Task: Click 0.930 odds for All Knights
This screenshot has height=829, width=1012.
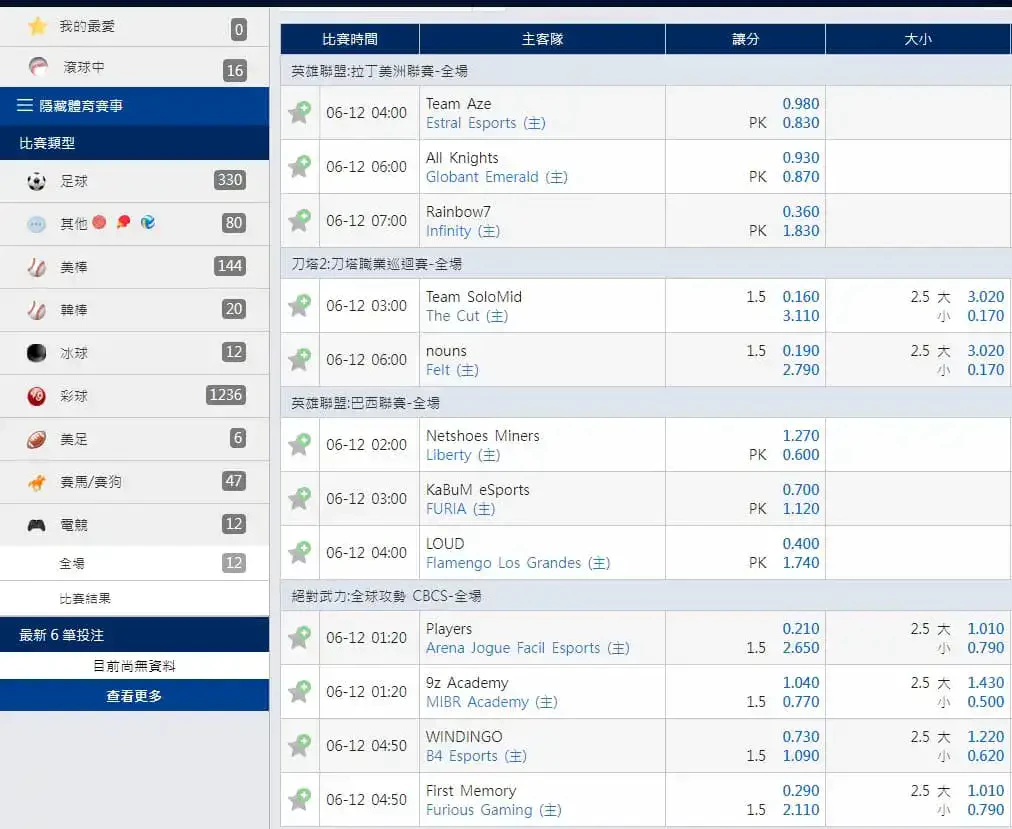Action: point(800,158)
